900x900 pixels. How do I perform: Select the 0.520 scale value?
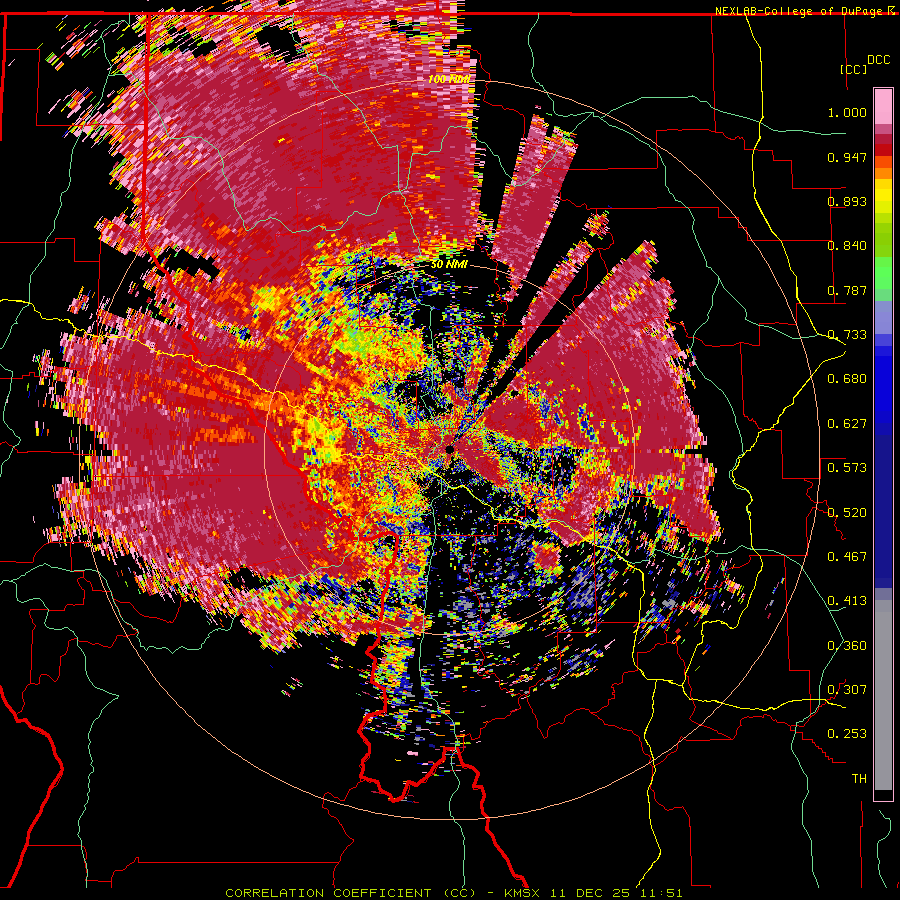pyautogui.click(x=847, y=513)
